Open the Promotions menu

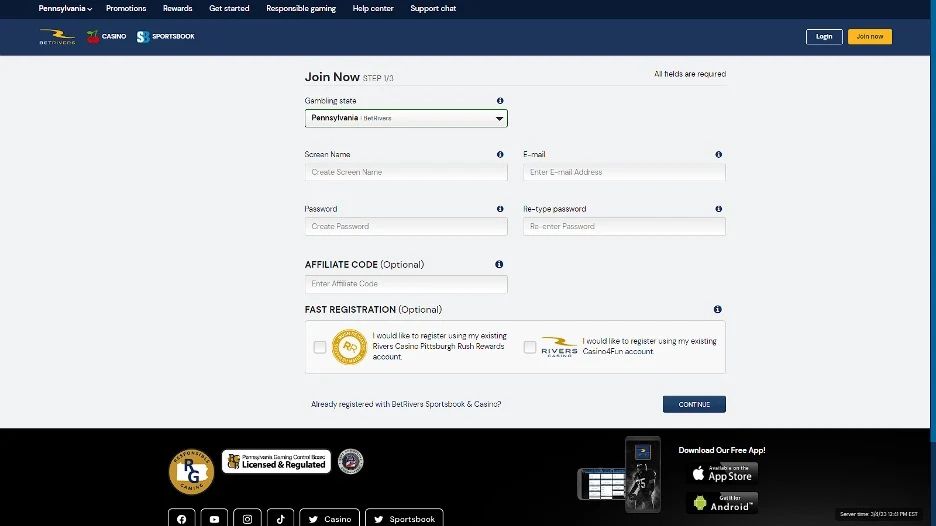click(126, 8)
